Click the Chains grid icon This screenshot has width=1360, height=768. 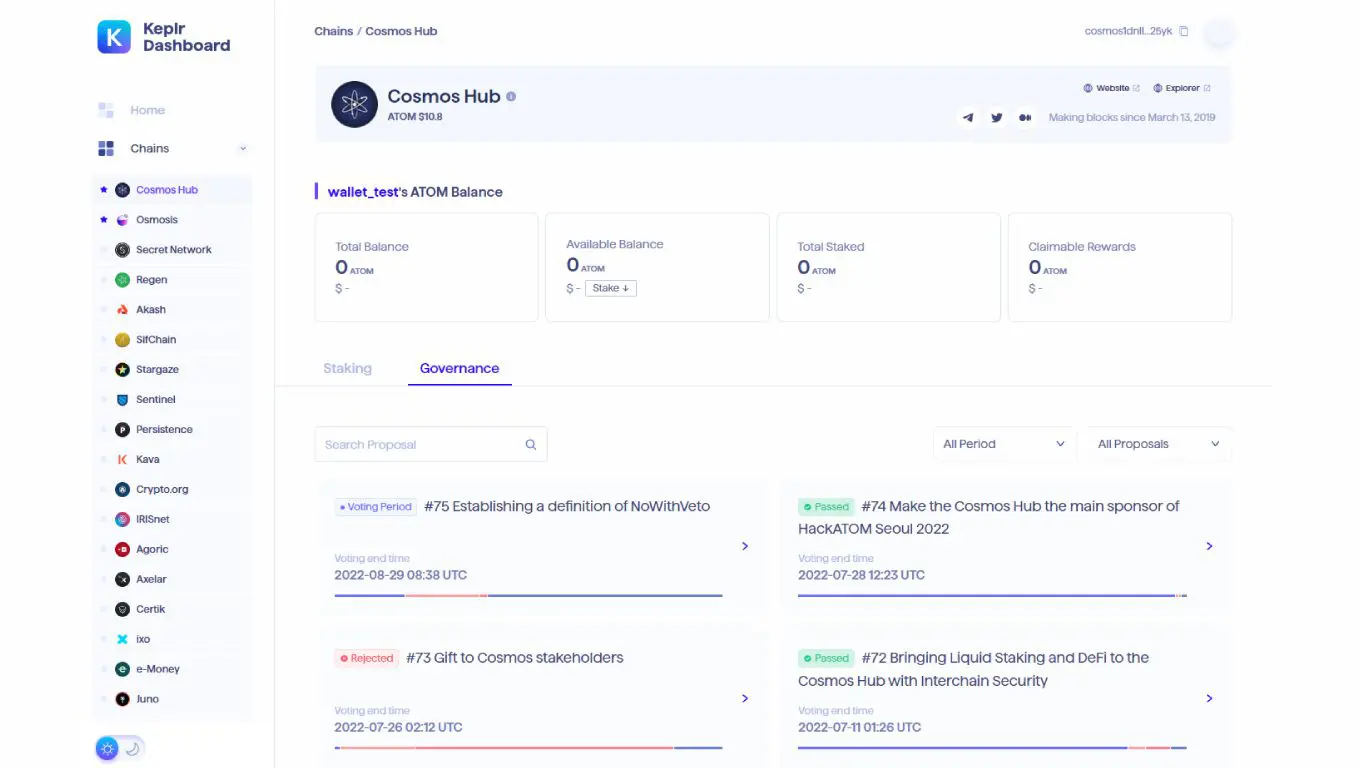tap(106, 148)
